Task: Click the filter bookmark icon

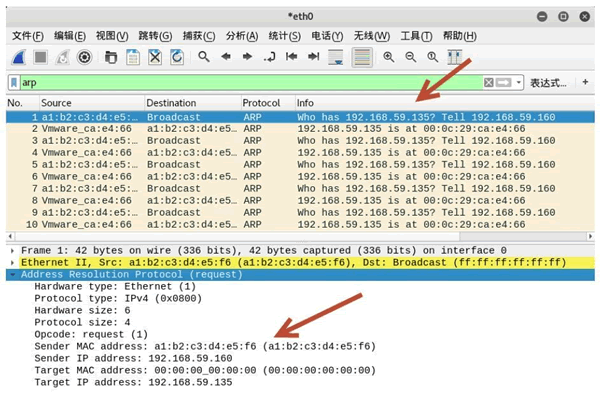Action: (14, 82)
